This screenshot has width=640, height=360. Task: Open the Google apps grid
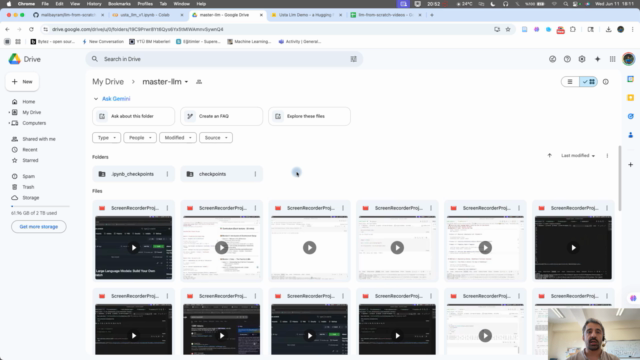click(613, 59)
